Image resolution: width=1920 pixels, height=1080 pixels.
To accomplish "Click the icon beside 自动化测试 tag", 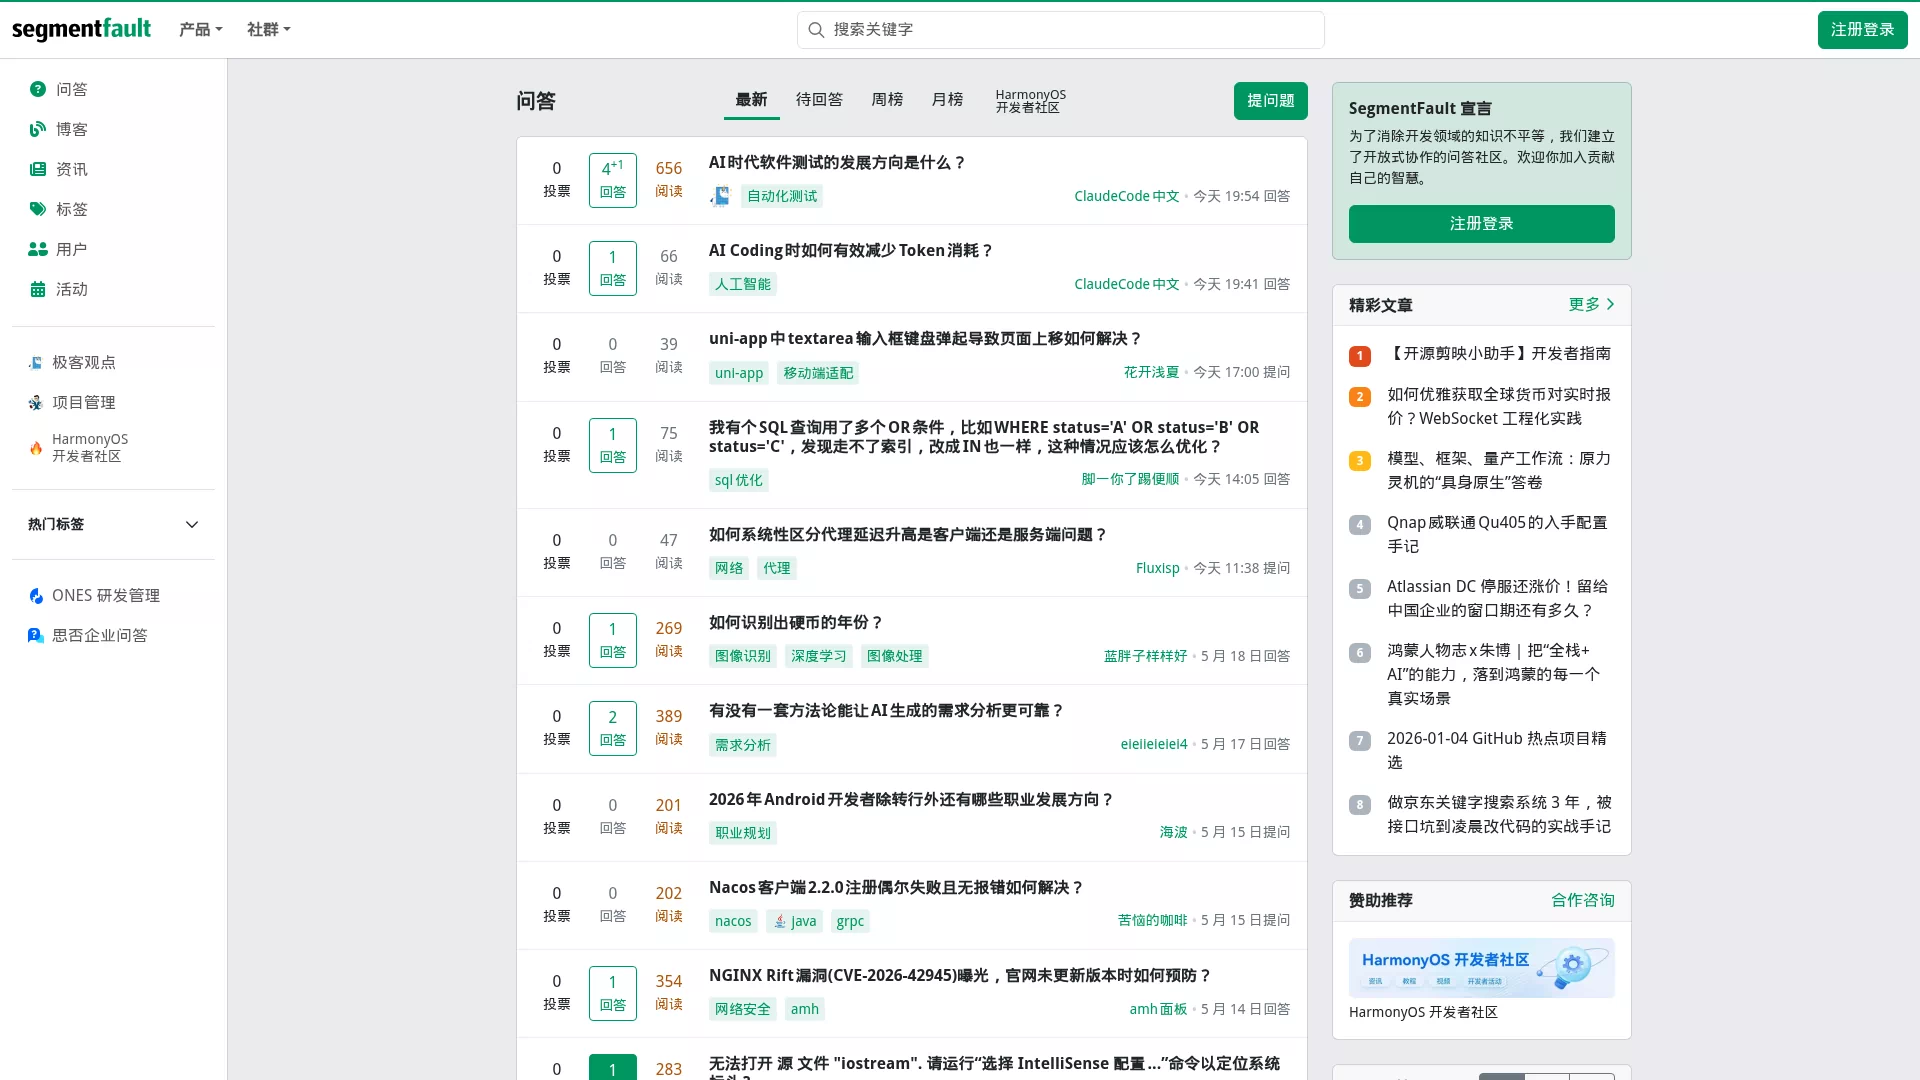I will point(720,196).
